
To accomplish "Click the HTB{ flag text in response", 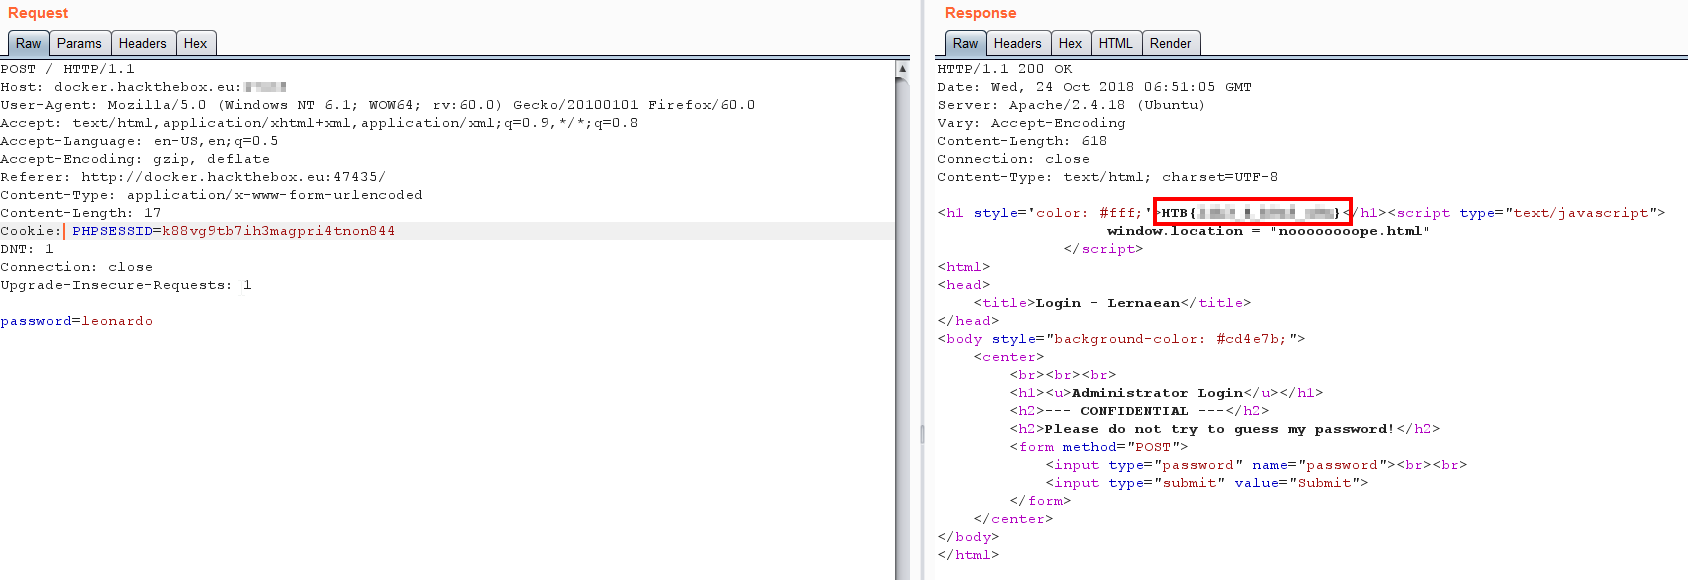I will (x=1251, y=213).
